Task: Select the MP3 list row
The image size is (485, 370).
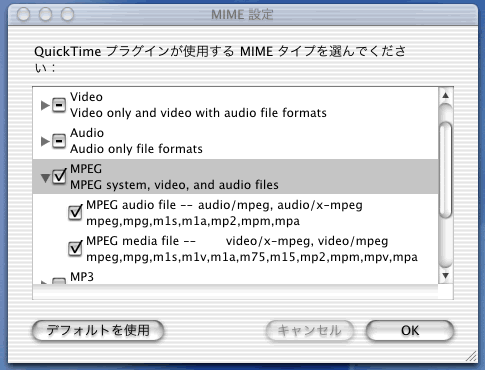Action: (x=235, y=276)
